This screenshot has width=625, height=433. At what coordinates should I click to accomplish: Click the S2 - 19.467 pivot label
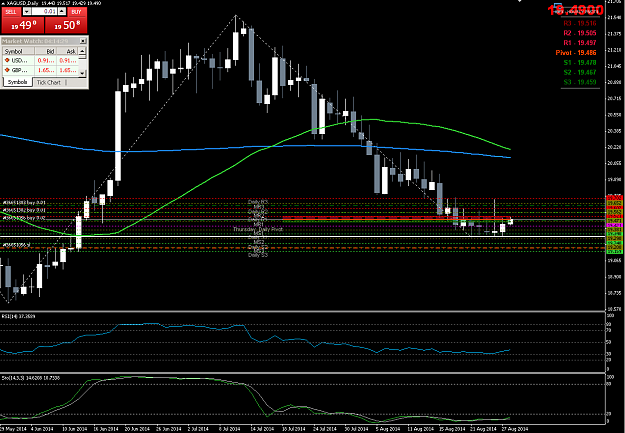point(580,72)
